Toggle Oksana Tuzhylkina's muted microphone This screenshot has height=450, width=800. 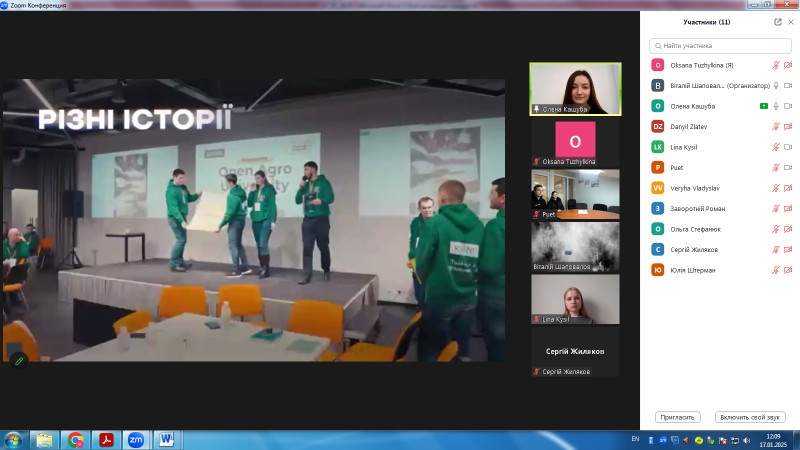(775, 65)
